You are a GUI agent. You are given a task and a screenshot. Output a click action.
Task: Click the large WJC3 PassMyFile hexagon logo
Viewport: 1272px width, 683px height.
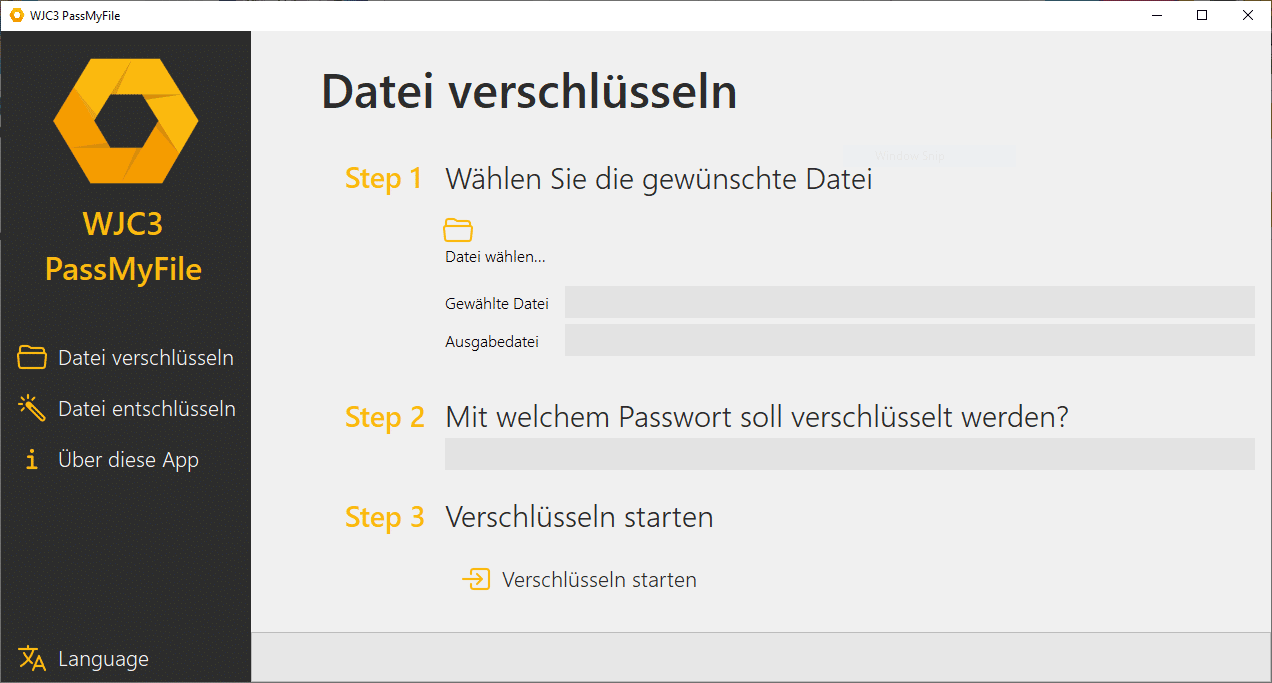[x=124, y=120]
